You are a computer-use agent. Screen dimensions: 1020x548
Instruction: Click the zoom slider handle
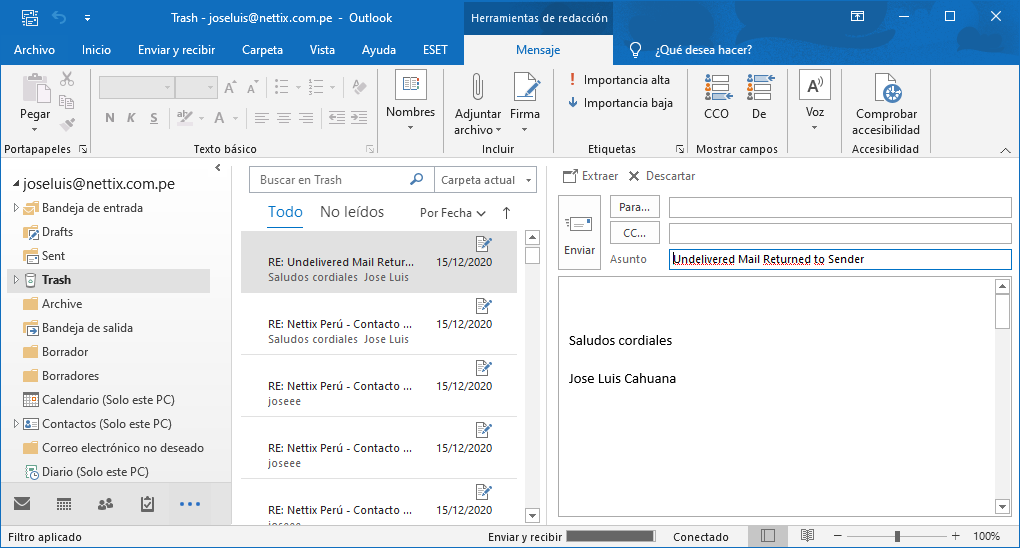click(x=897, y=536)
